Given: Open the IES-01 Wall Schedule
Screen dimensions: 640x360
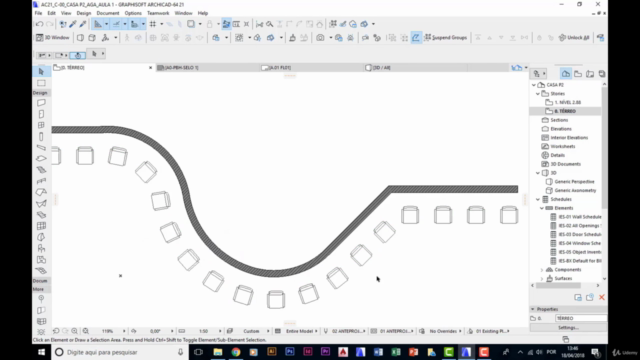Looking at the screenshot, I should (x=580, y=217).
